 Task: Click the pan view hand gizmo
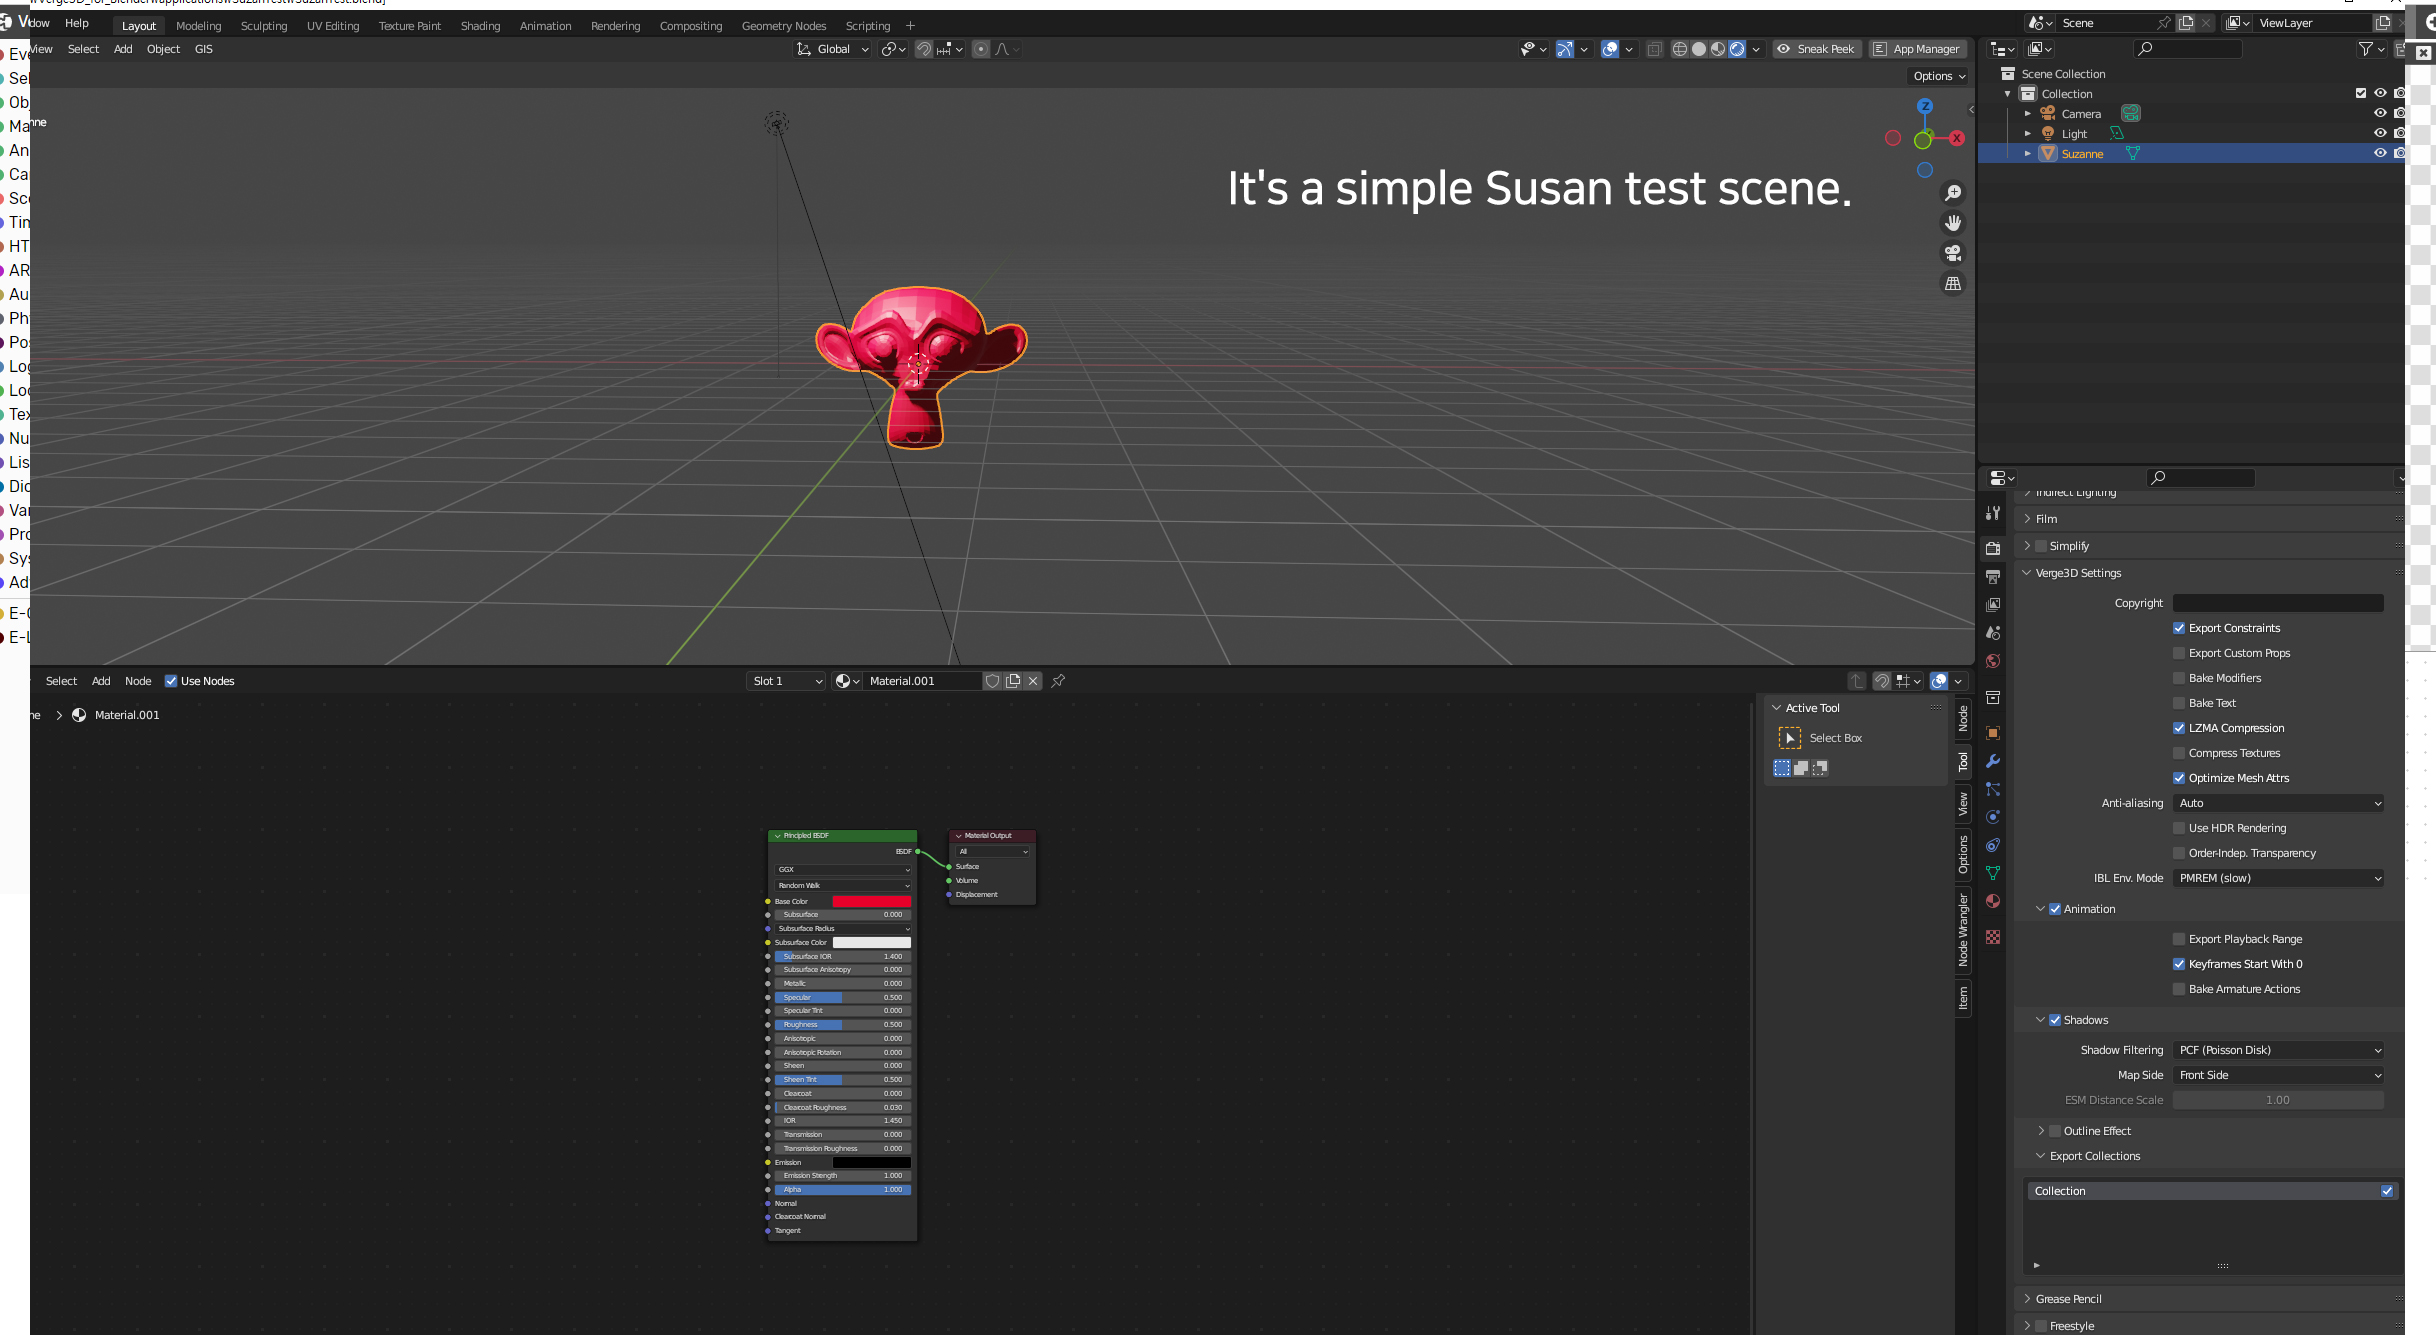point(1952,223)
